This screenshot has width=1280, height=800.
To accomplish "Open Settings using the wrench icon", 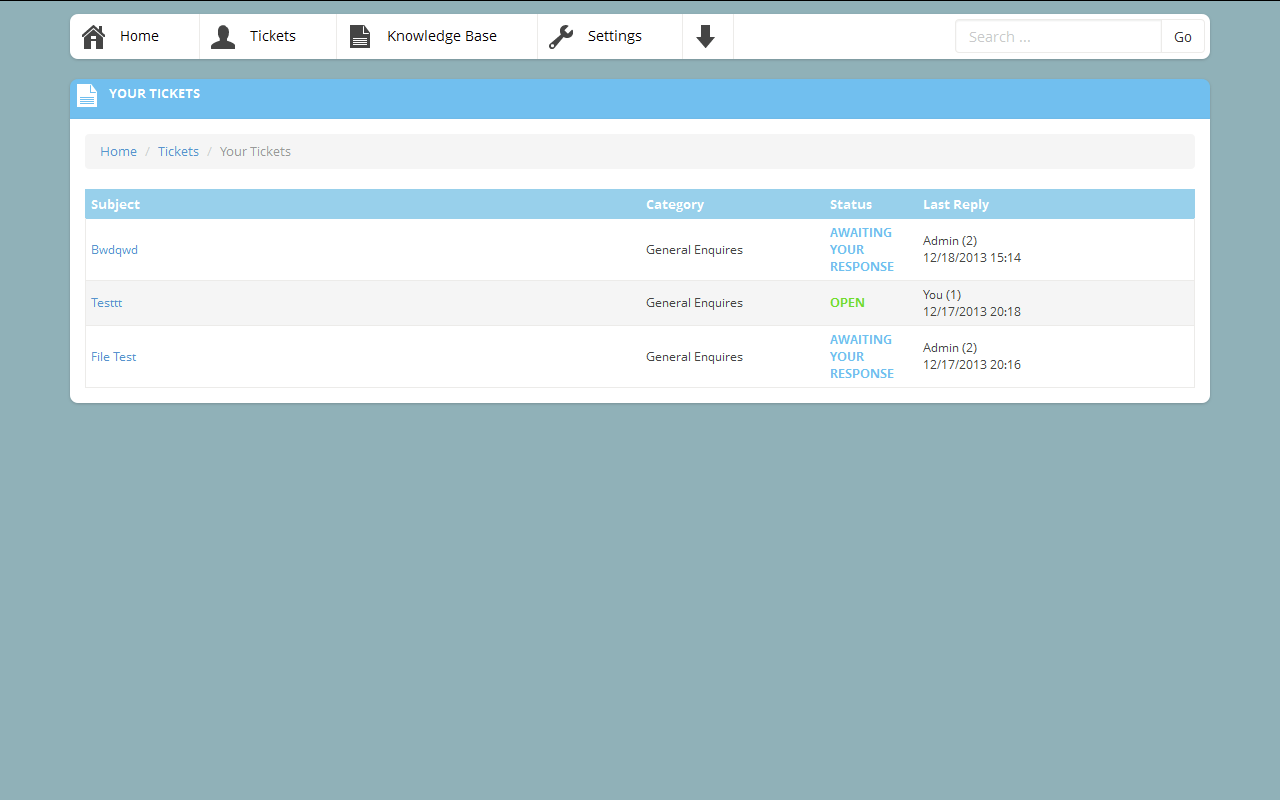I will coord(560,35).
